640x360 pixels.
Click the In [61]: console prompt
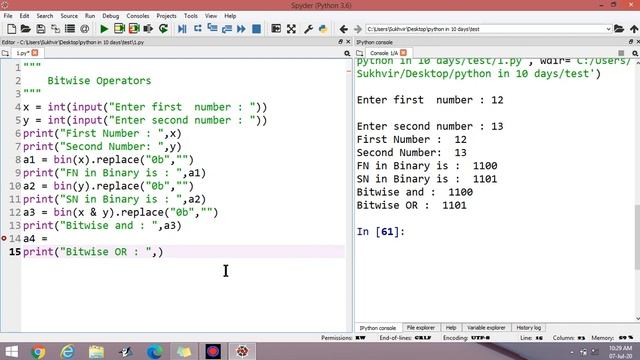[x=380, y=231]
